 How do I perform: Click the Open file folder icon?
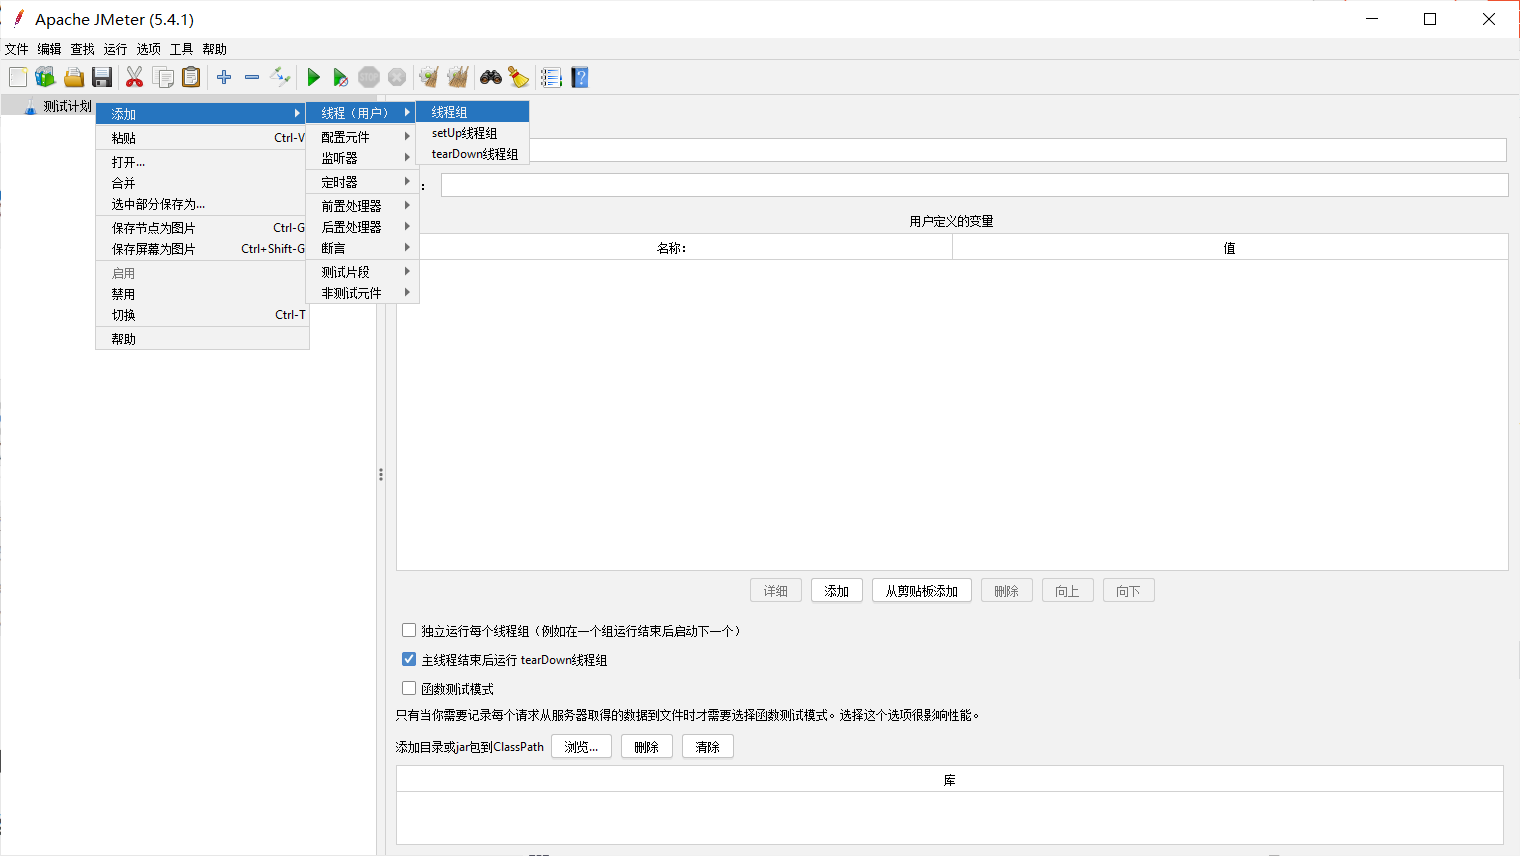(73, 77)
